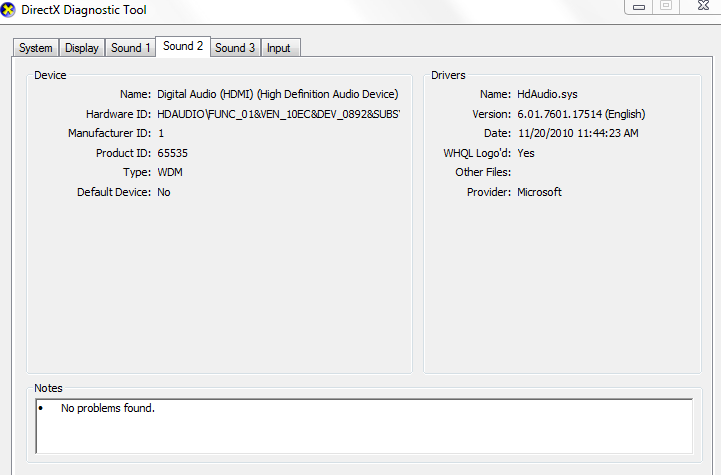This screenshot has width=721, height=475.
Task: Click the Sound 2 tab
Action: coord(183,46)
